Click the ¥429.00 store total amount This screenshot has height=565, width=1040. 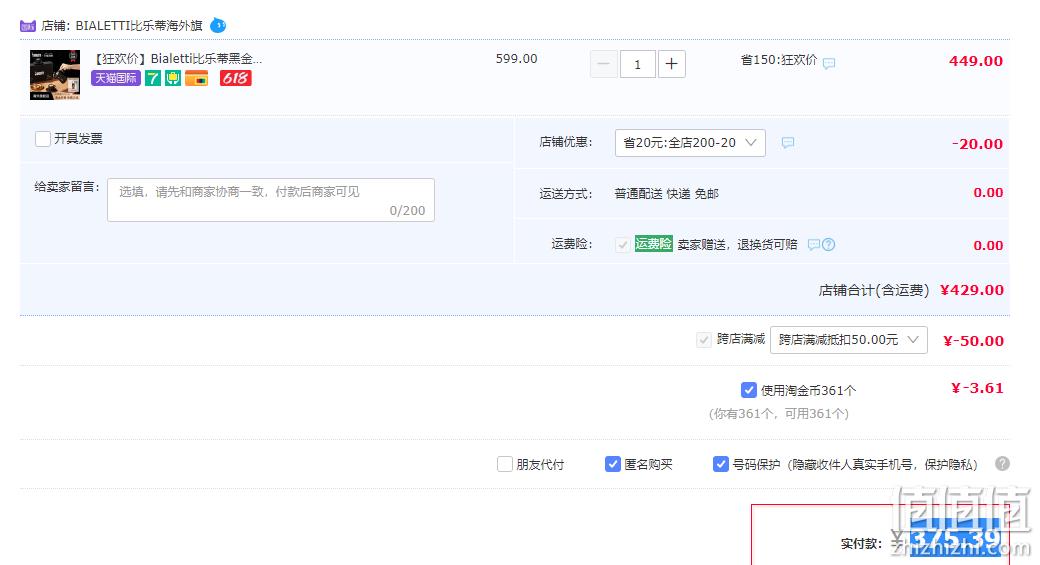(972, 290)
